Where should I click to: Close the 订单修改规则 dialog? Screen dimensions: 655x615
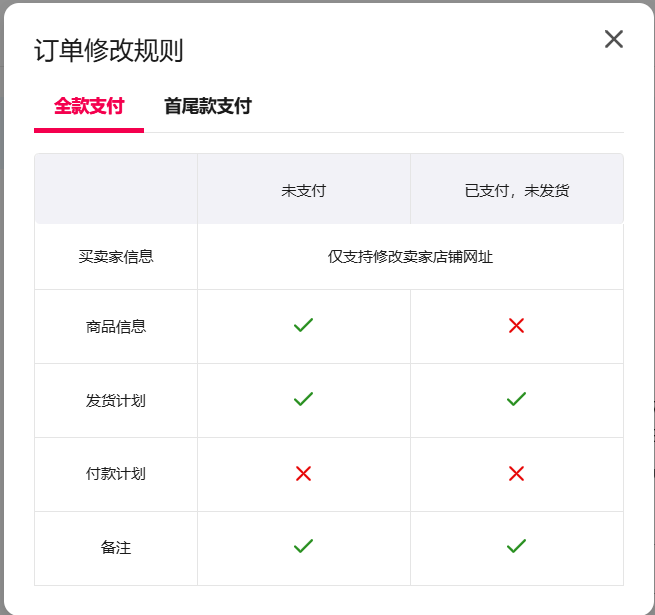(x=613, y=39)
